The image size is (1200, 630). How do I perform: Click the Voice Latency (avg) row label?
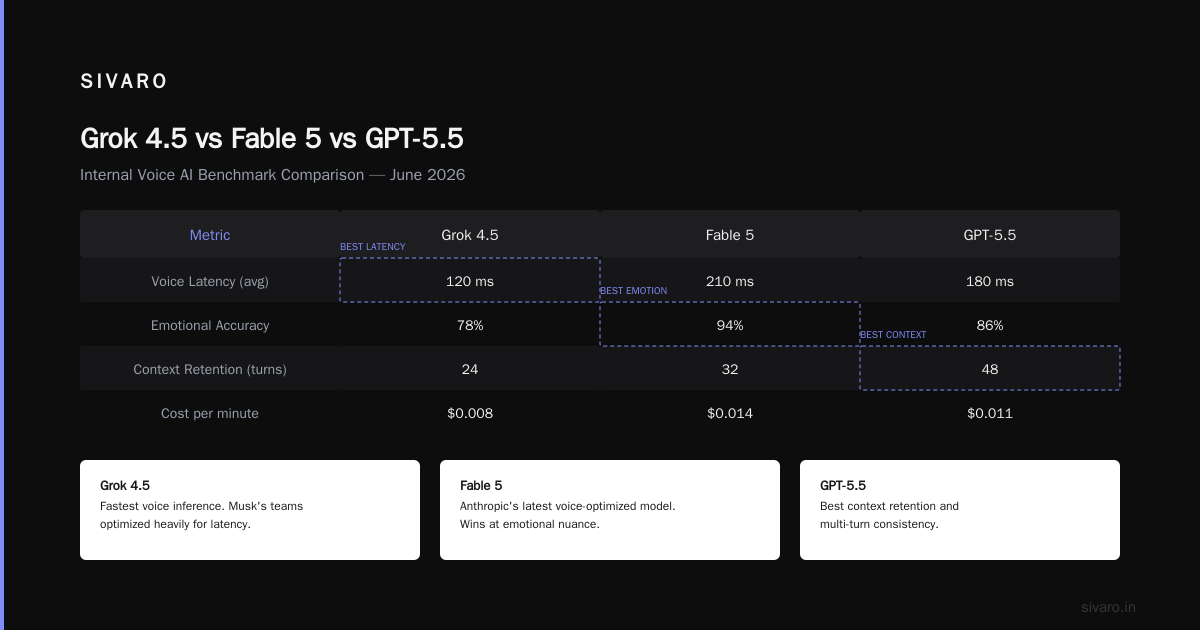210,281
